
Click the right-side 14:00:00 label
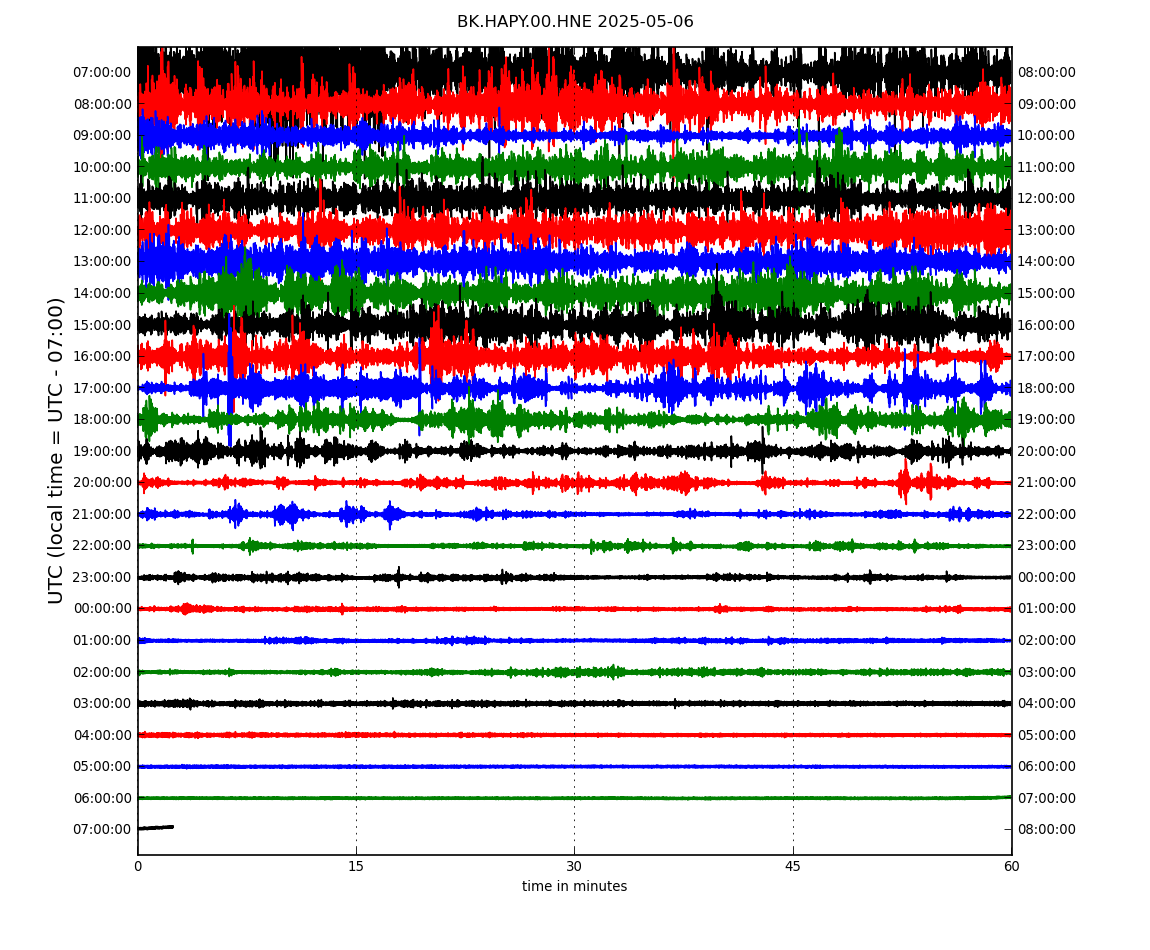1047,261
